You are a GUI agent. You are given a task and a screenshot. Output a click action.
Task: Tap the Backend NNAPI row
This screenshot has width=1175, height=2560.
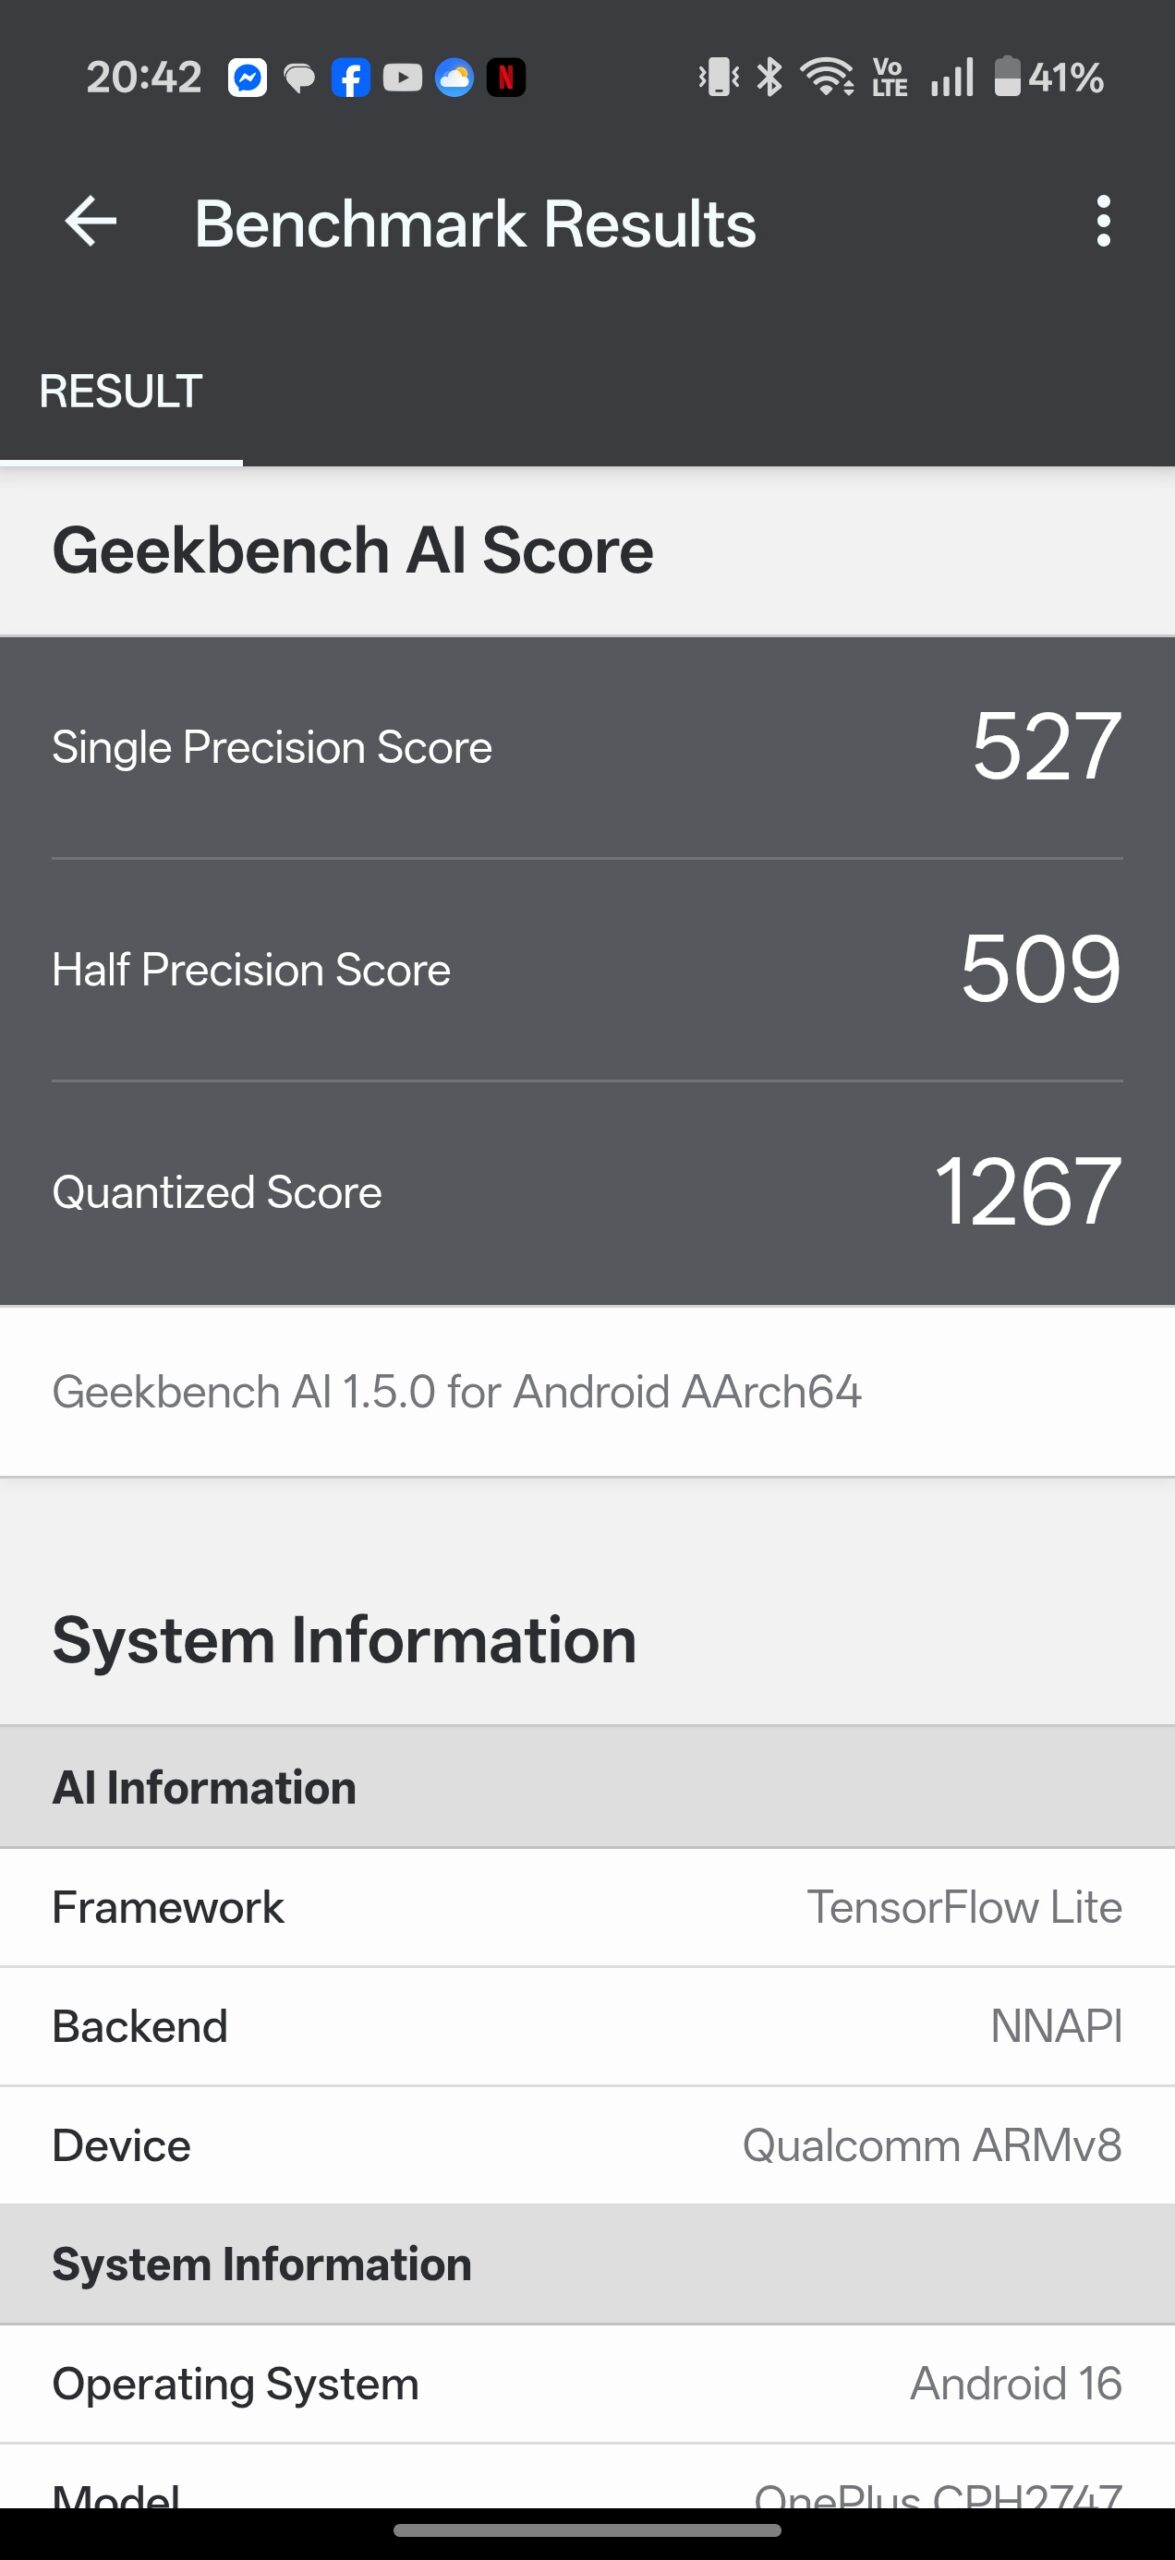[x=587, y=2027]
